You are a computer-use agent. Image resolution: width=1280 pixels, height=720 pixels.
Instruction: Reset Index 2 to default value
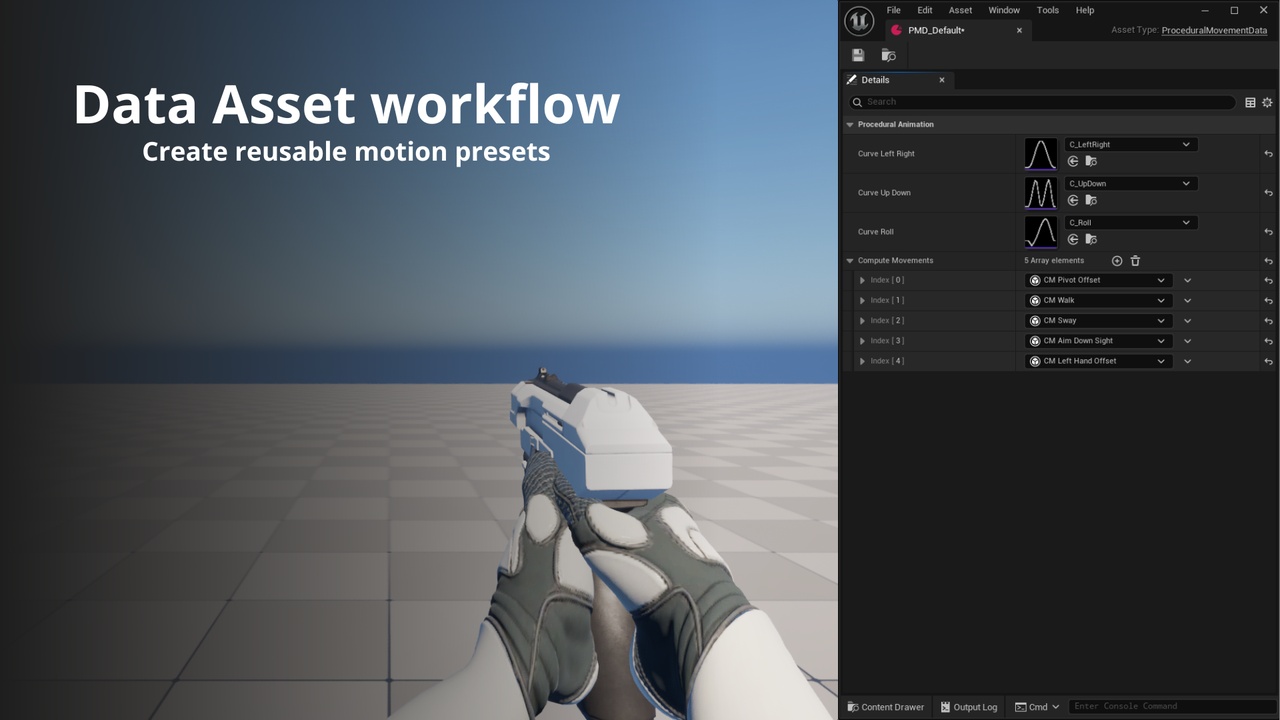[x=1268, y=321]
